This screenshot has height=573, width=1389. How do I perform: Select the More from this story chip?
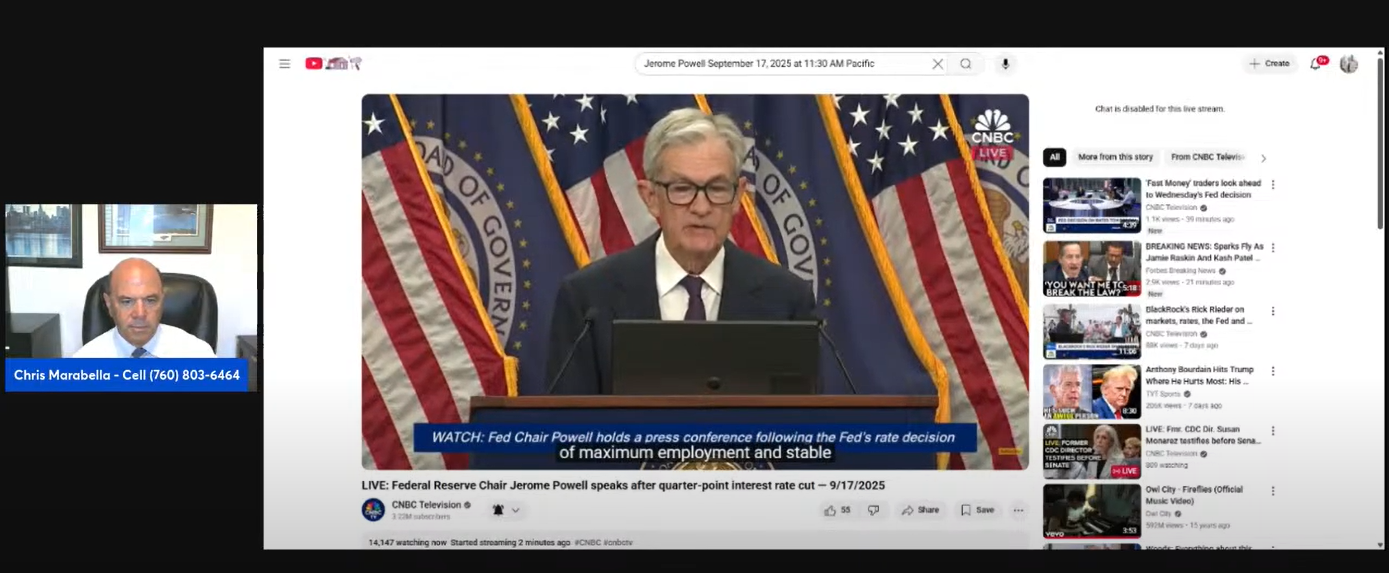point(1115,157)
